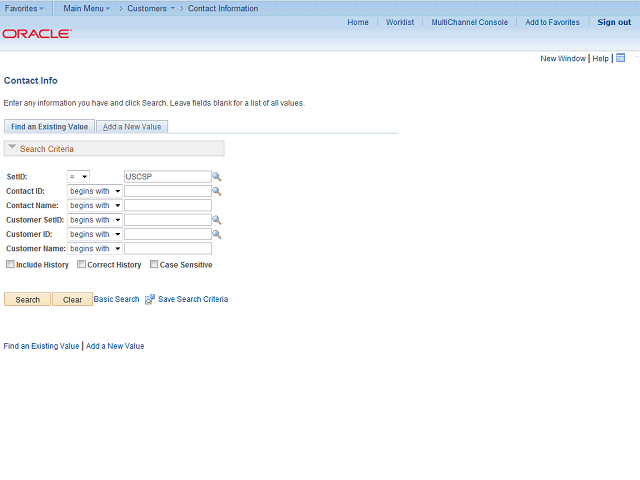Click the Contact ID input field
640x480 pixels.
click(x=168, y=191)
